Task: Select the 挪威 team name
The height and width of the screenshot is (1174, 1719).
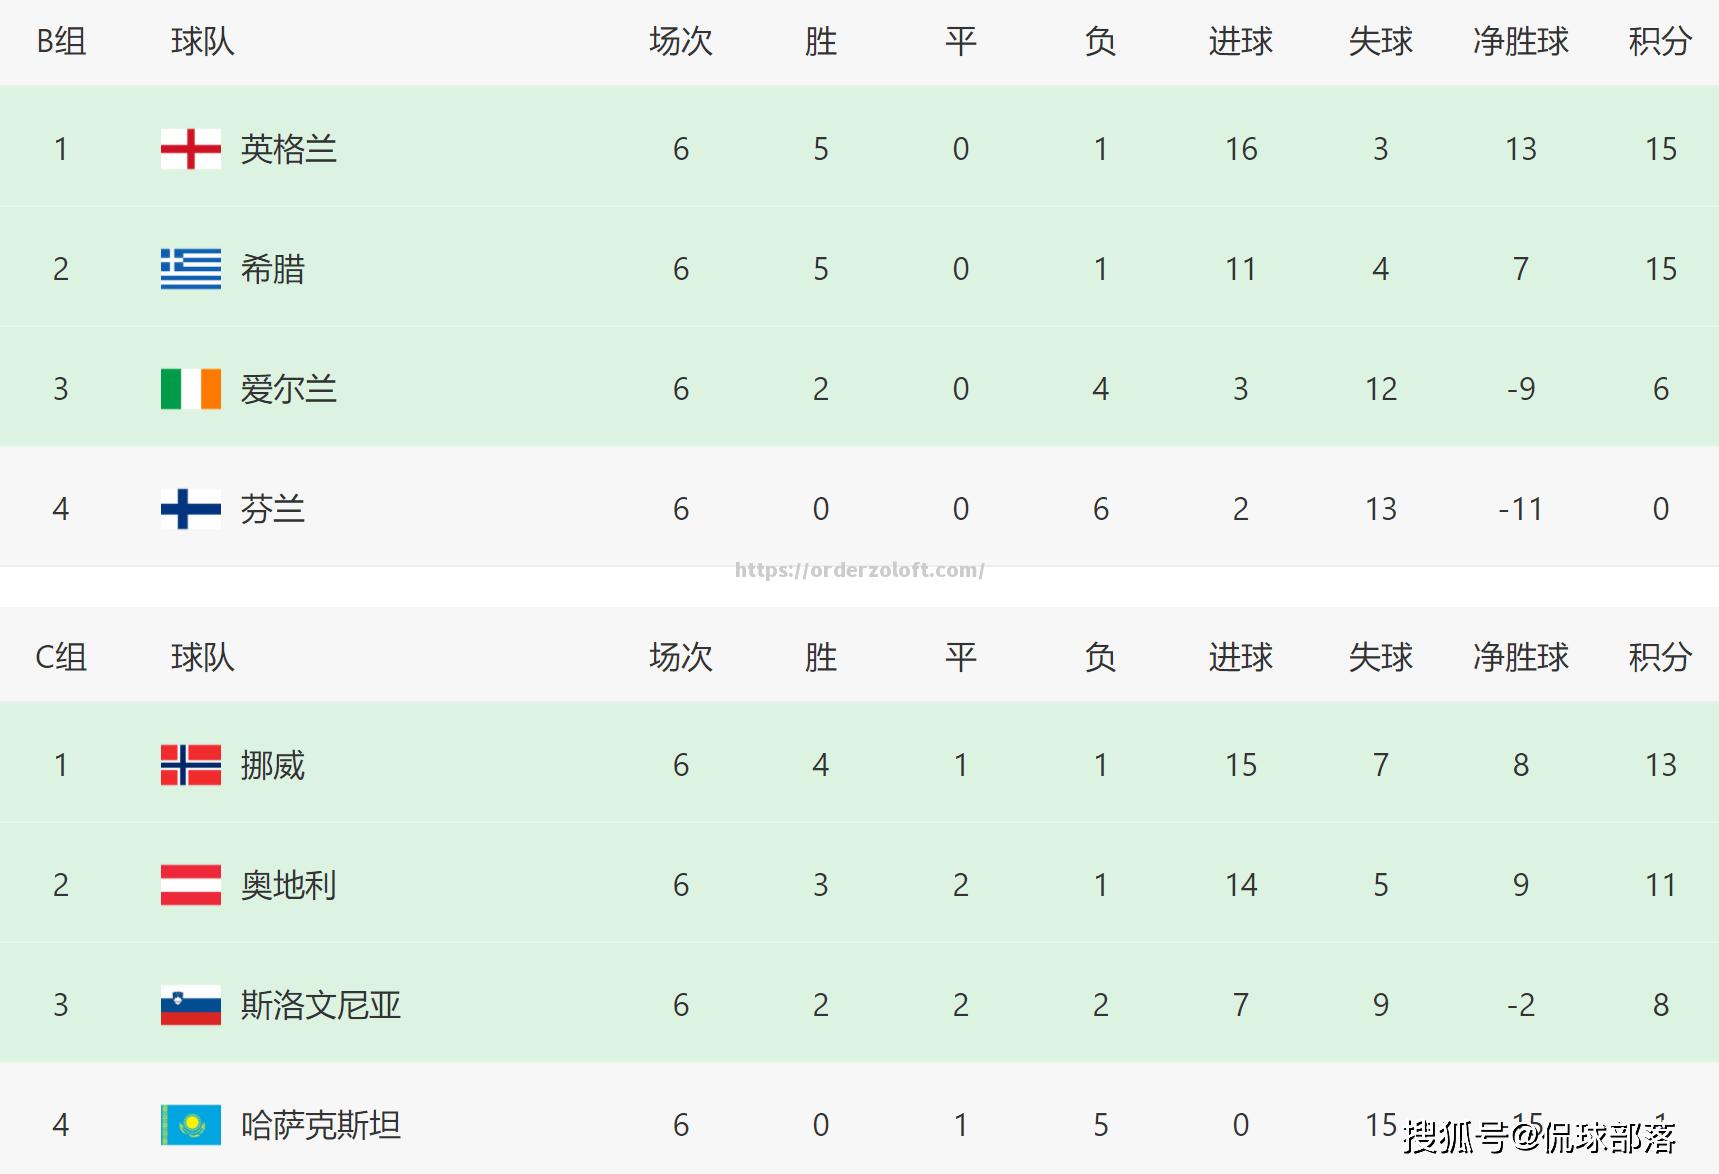Action: coord(272,765)
